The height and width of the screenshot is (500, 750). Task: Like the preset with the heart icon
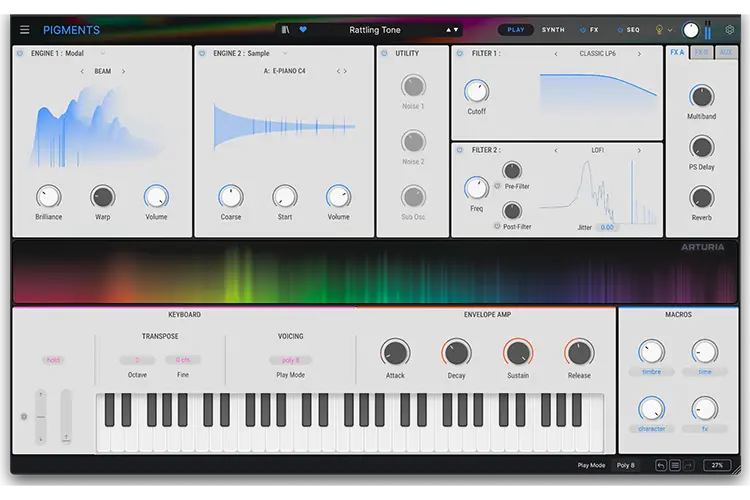(303, 30)
